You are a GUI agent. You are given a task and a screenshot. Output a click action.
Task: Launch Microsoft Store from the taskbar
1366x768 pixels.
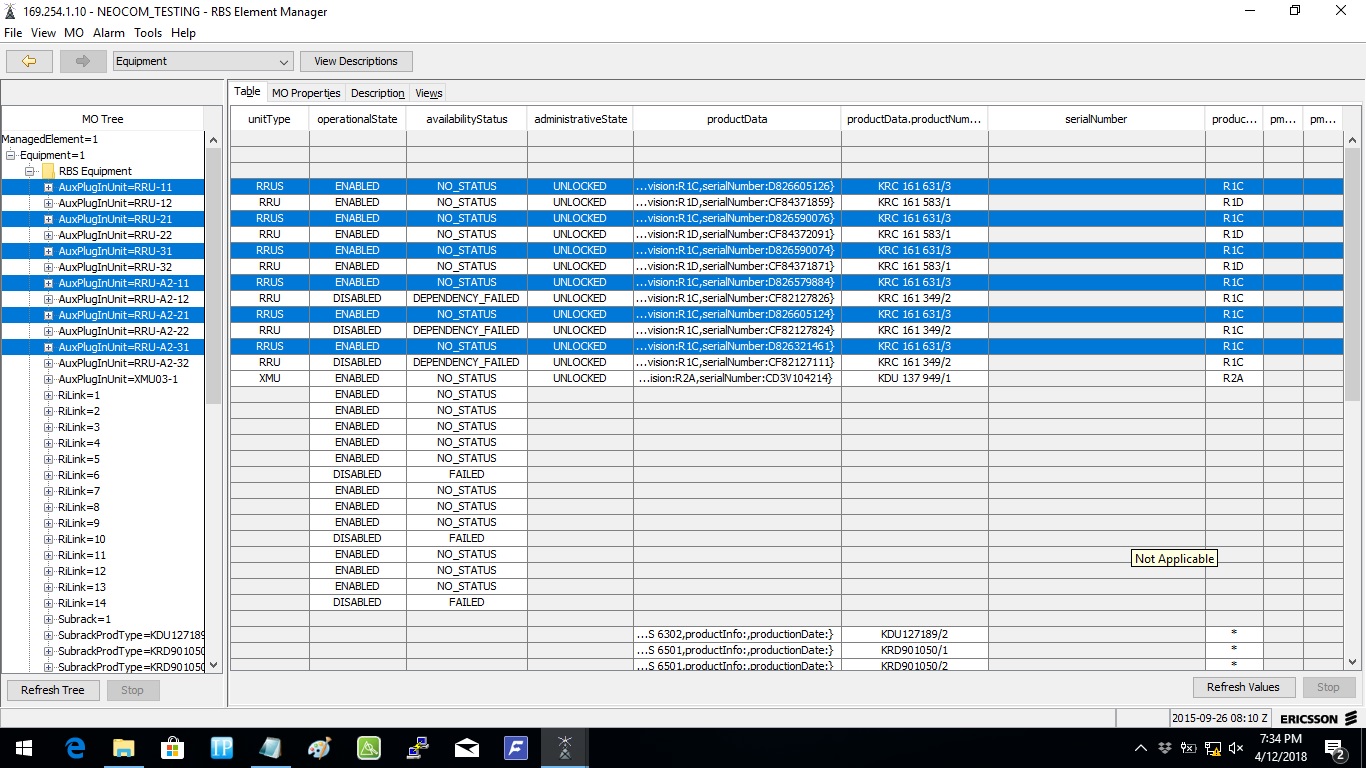(x=173, y=747)
